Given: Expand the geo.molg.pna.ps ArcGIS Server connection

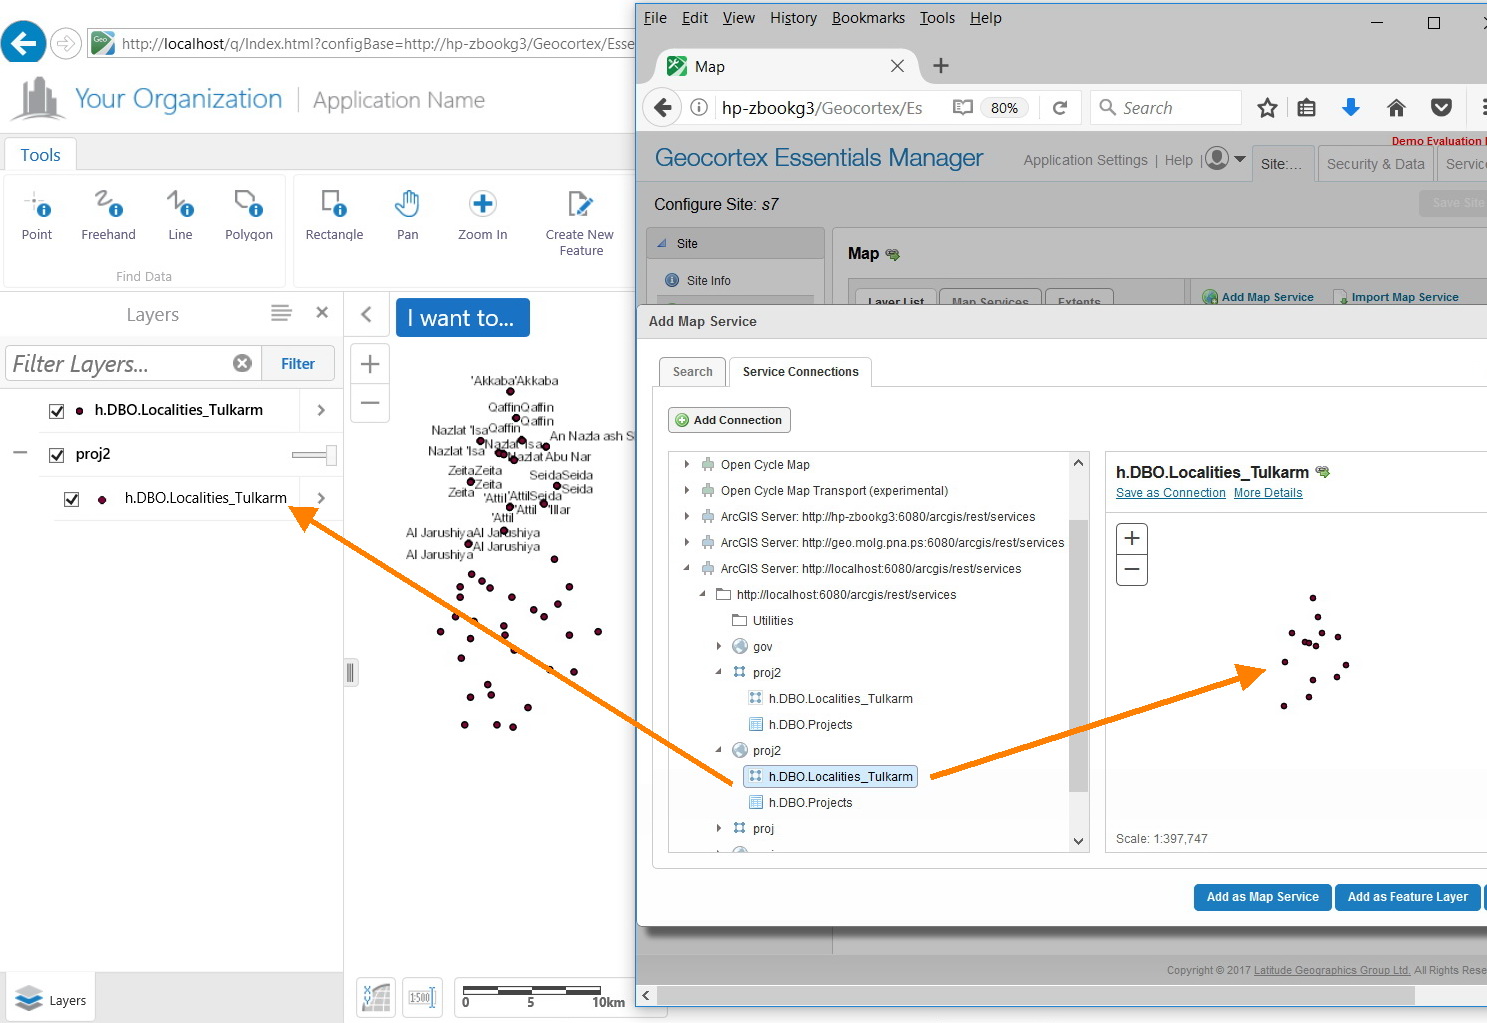Looking at the screenshot, I should coord(686,542).
